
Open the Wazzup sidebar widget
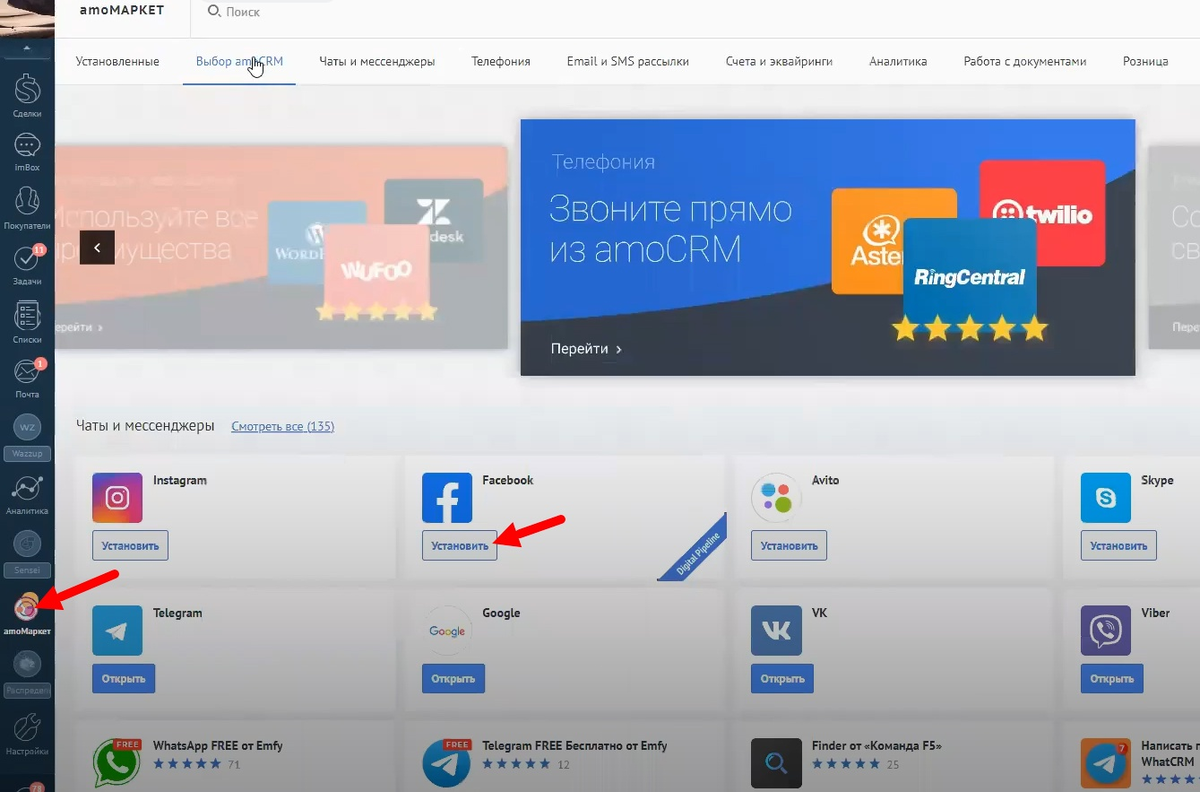coord(27,437)
